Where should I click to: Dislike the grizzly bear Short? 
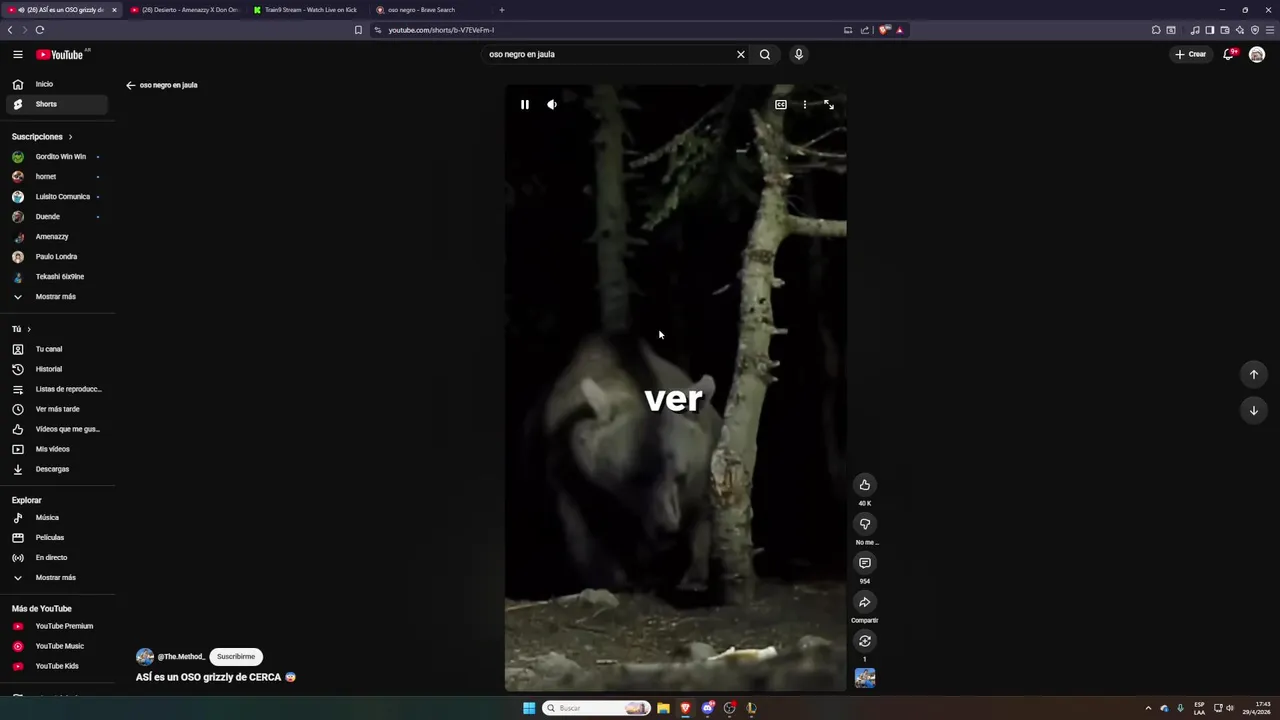pos(865,524)
